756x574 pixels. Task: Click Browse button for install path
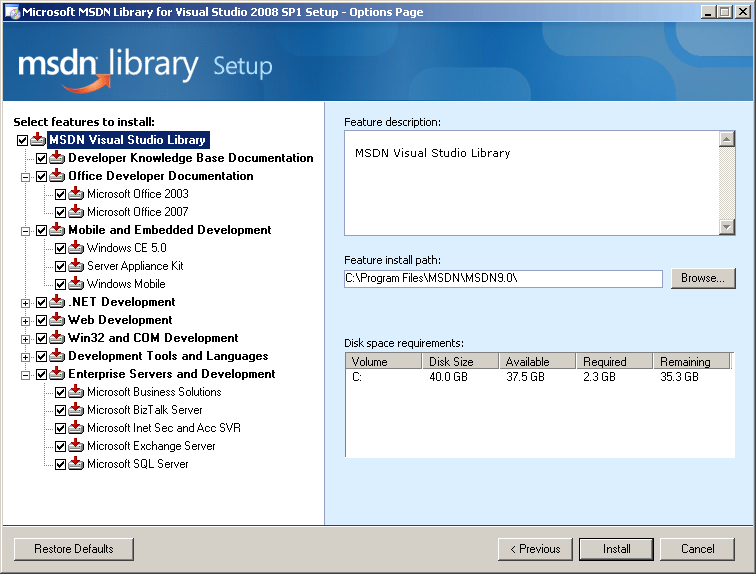(703, 278)
